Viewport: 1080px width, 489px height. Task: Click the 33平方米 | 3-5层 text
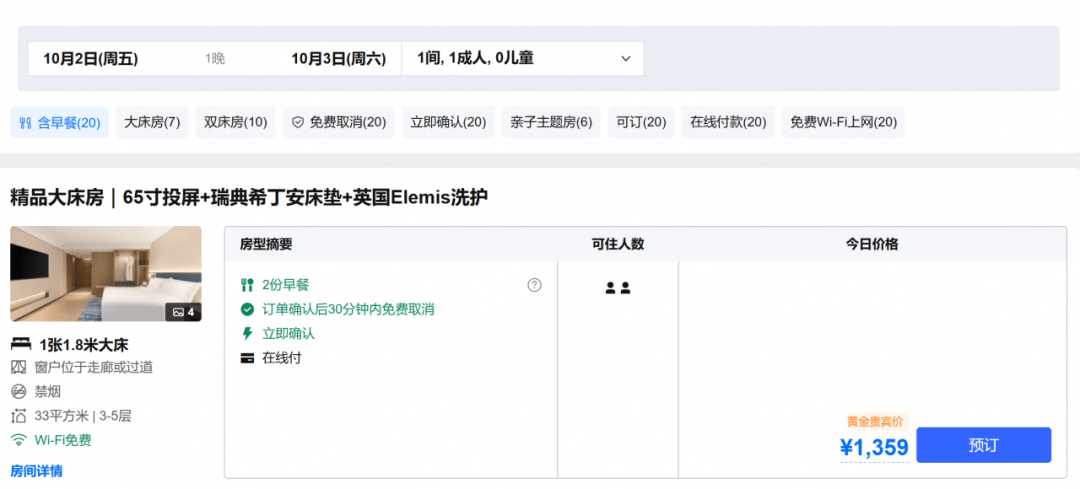83,416
